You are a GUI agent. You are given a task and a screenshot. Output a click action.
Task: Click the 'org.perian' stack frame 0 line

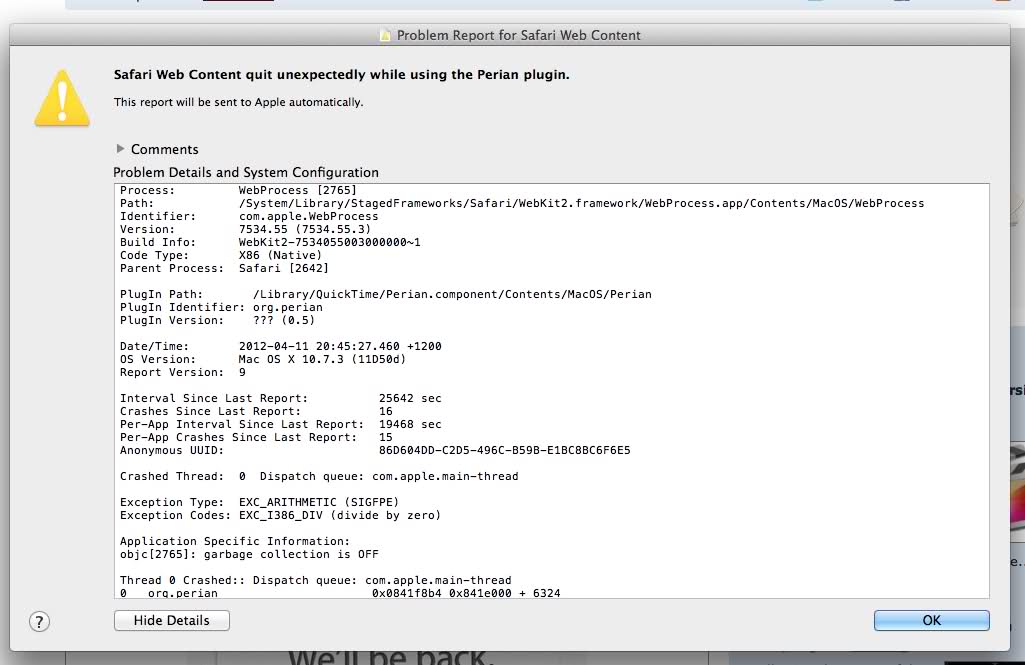[x=340, y=593]
